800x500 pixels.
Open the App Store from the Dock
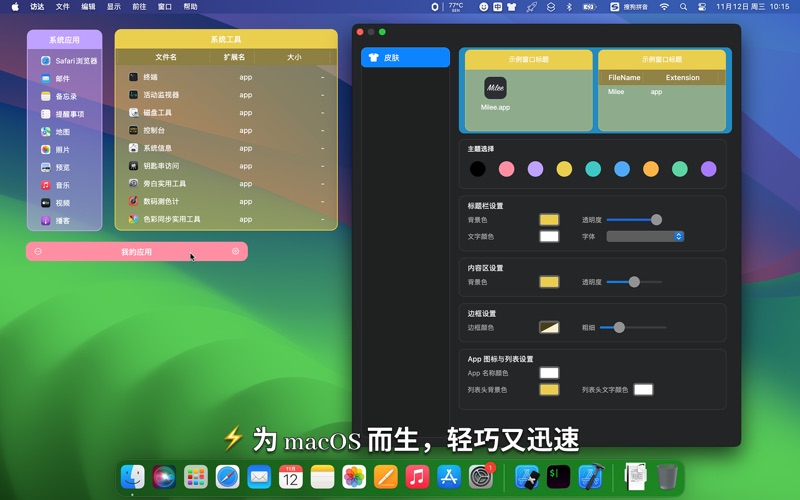[448, 477]
